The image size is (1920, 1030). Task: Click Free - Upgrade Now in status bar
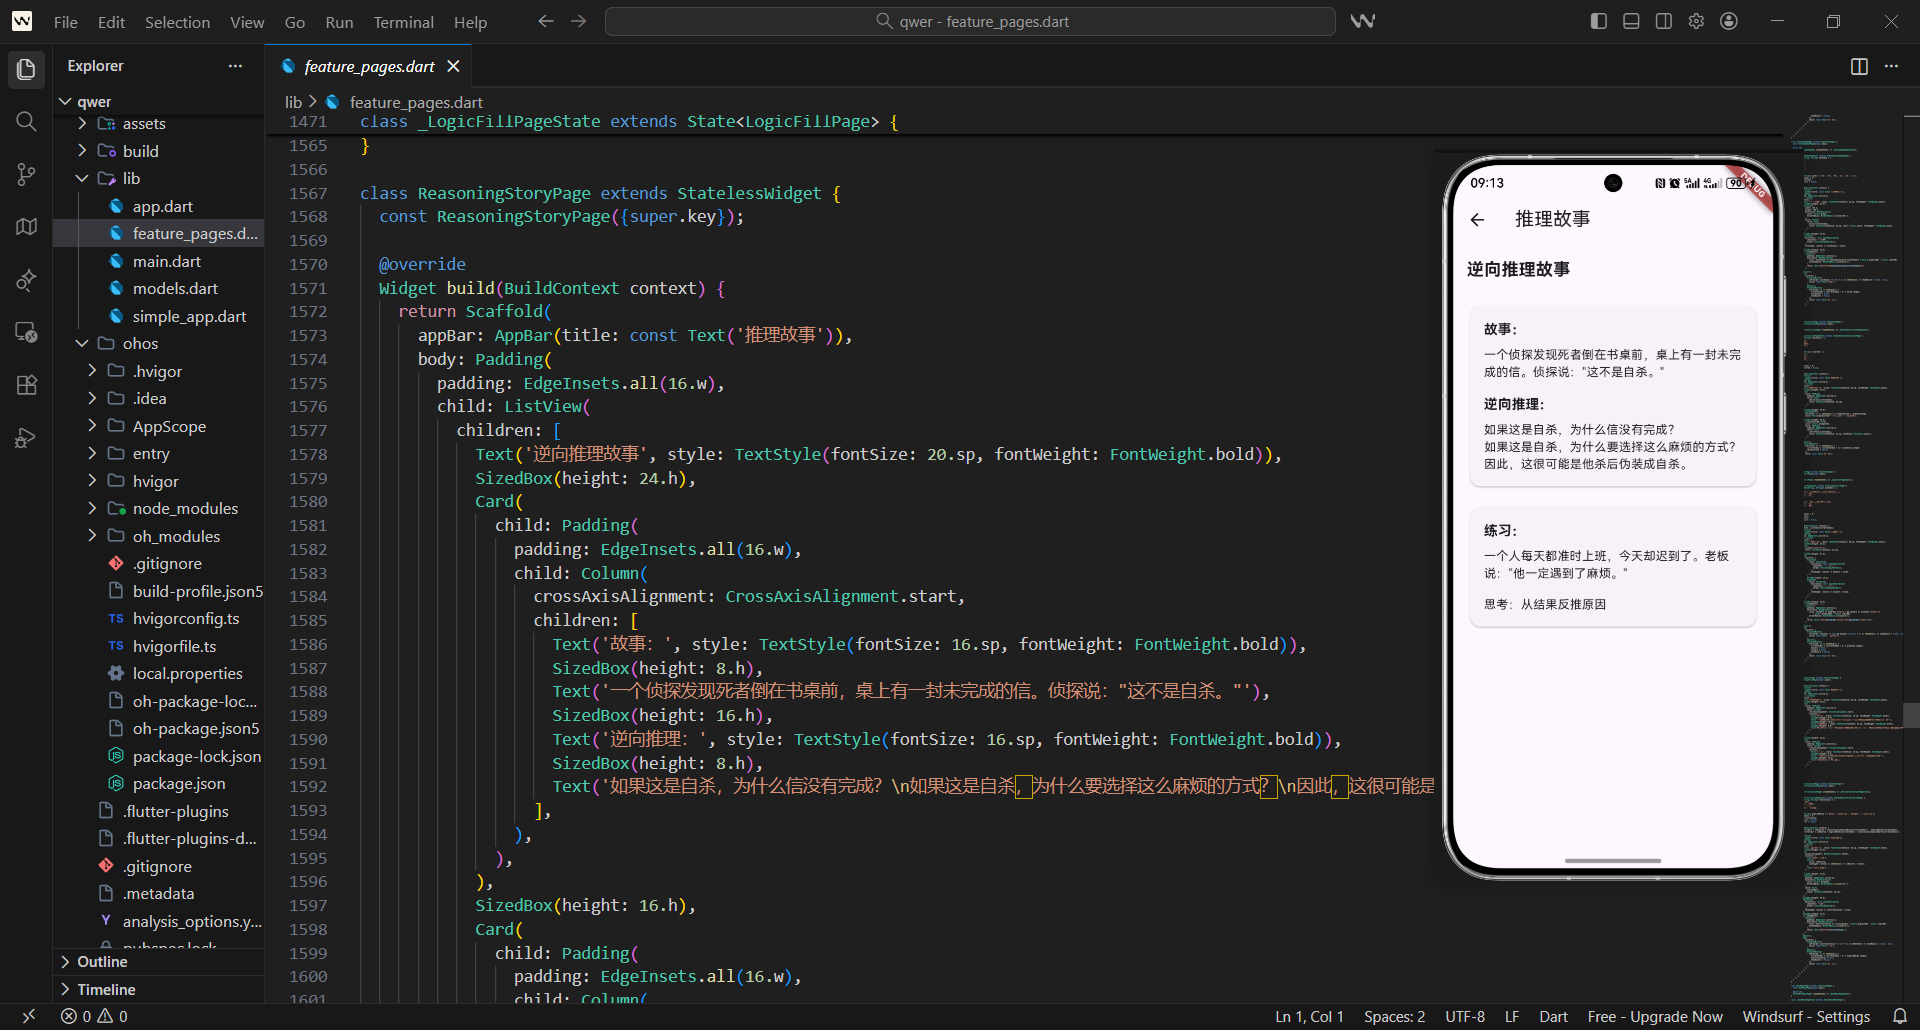tap(1655, 1016)
